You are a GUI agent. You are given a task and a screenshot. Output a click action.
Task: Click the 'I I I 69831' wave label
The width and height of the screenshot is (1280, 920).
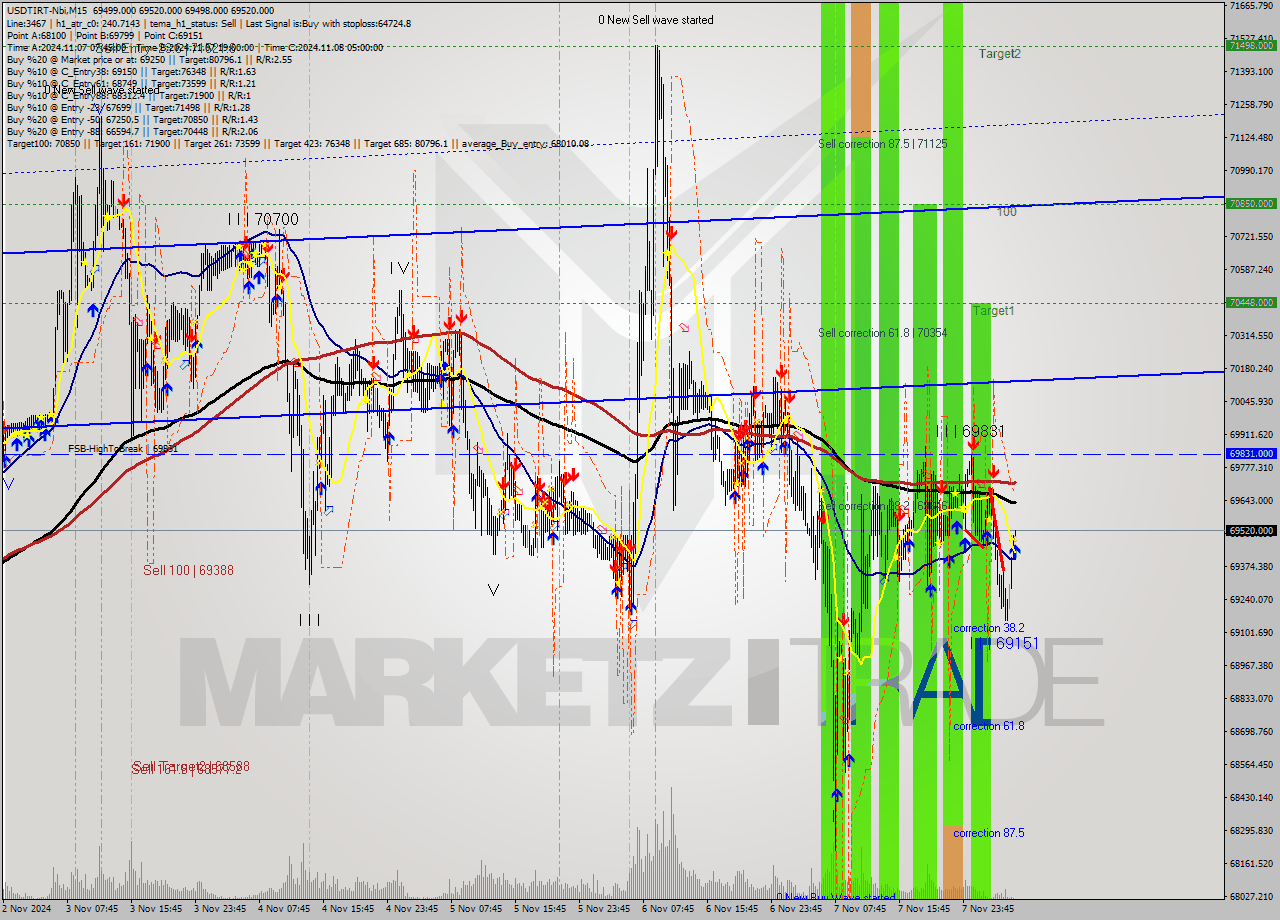point(970,431)
